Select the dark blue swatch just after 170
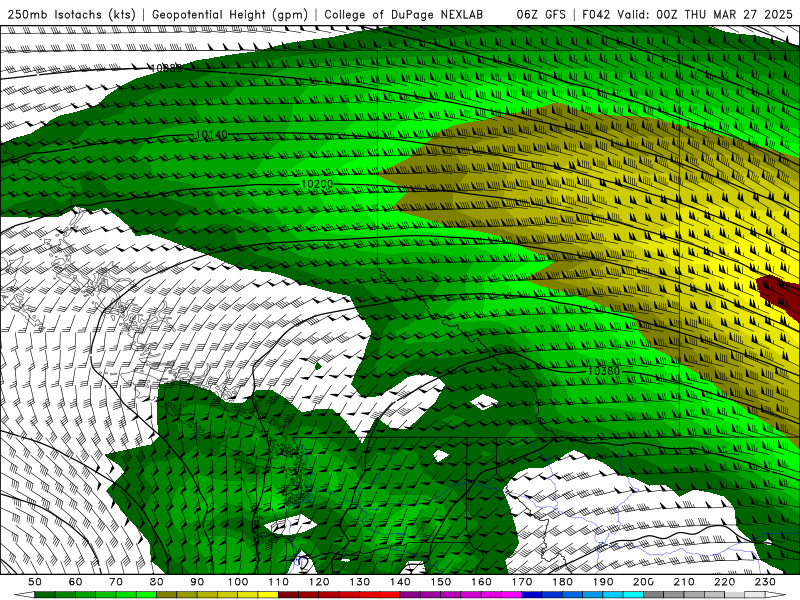Image resolution: width=800 pixels, height=600 pixels. [531, 595]
